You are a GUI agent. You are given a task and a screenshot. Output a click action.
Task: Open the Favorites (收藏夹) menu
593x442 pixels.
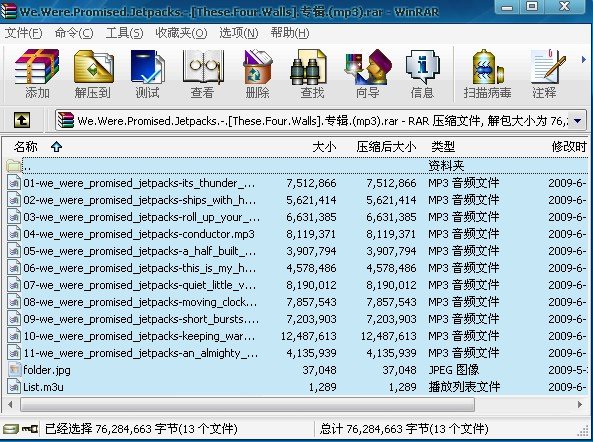181,33
